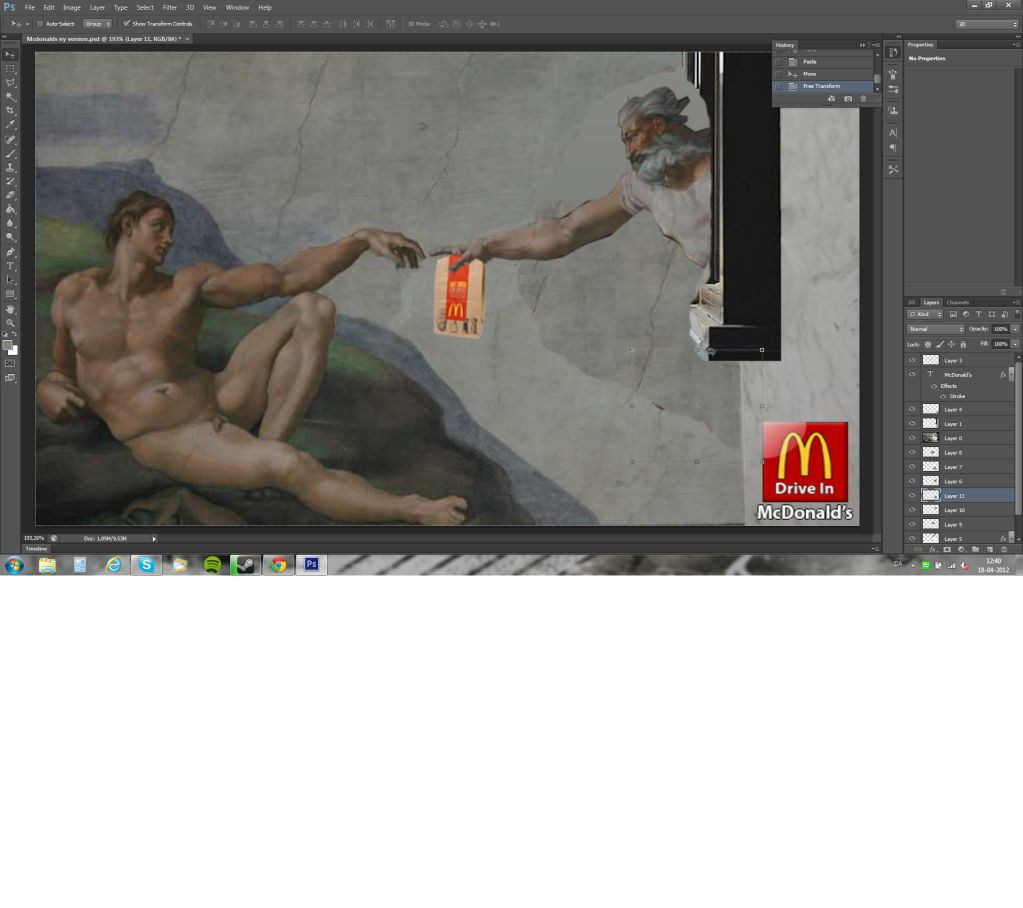Open the Layer menu
Image resolution: width=1023 pixels, height=908 pixels.
97,8
